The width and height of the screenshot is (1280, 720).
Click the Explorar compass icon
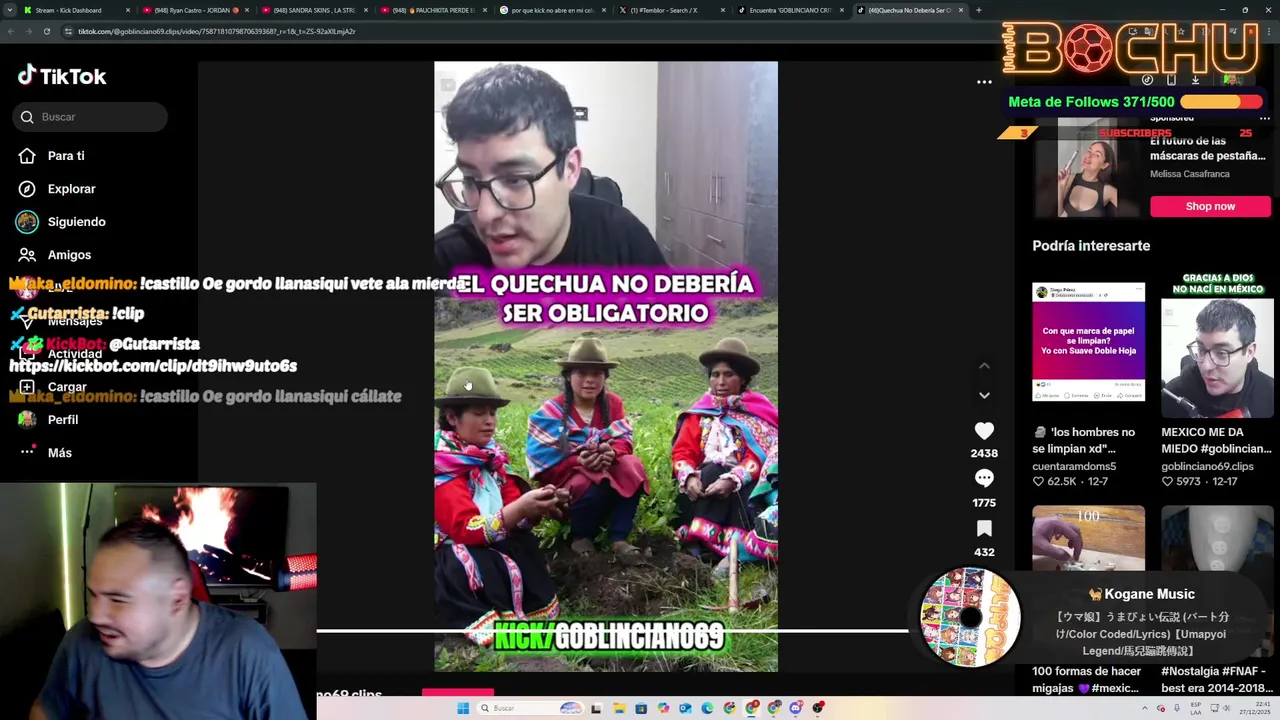(x=27, y=189)
